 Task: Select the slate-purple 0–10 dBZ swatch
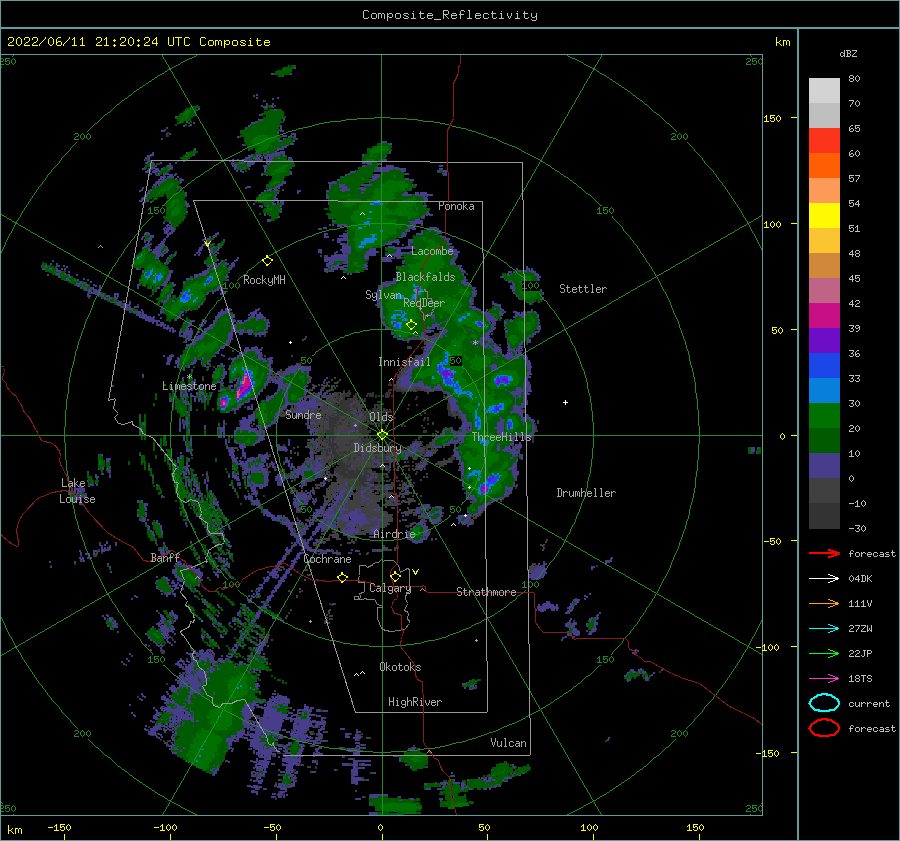coord(824,466)
